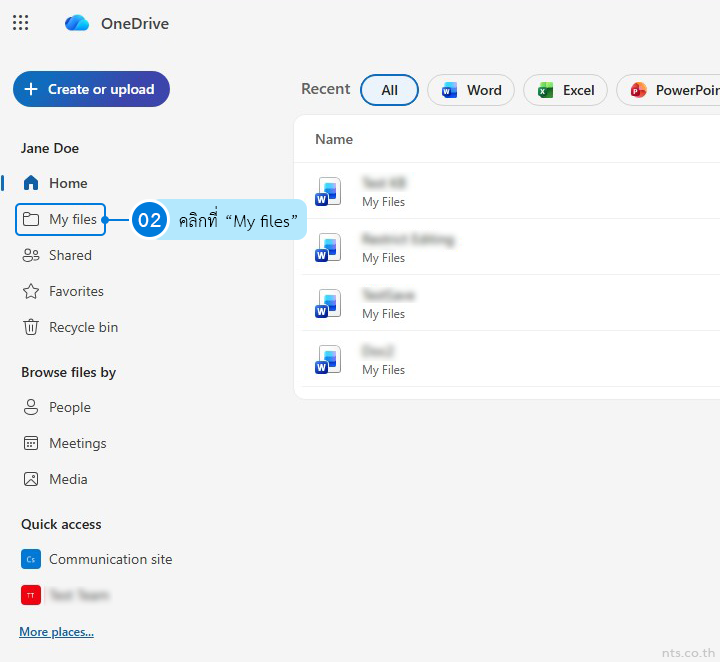Click the OneDrive title text
Screen dimensions: 720x662
click(x=135, y=23)
